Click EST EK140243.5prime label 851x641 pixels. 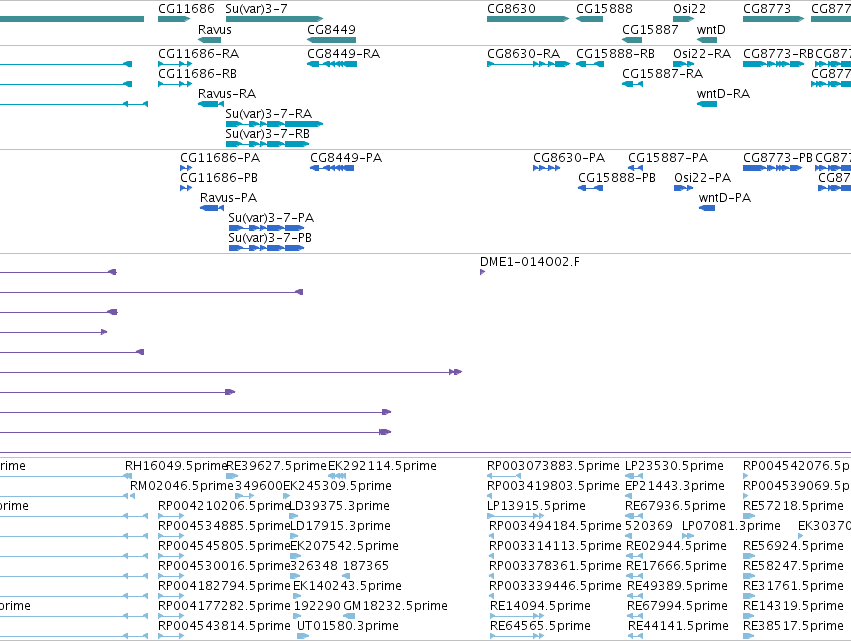click(347, 586)
